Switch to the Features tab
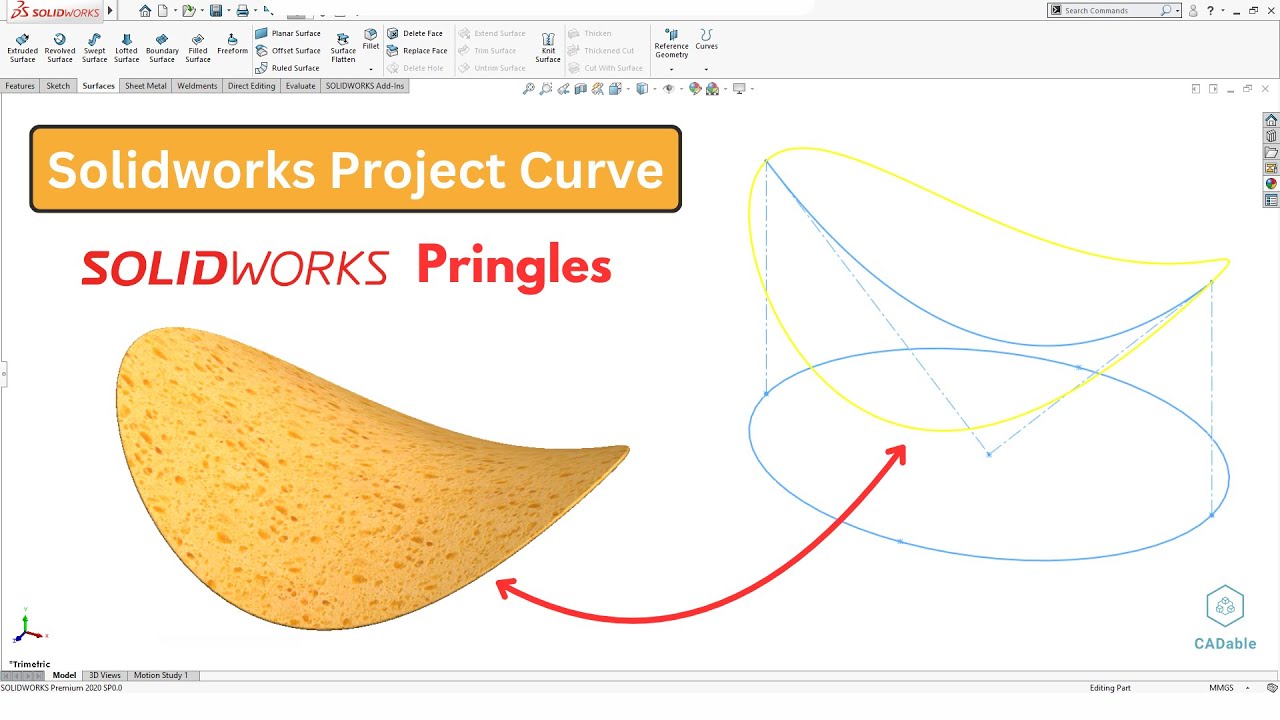Screen dimensions: 1280x720 coord(20,86)
